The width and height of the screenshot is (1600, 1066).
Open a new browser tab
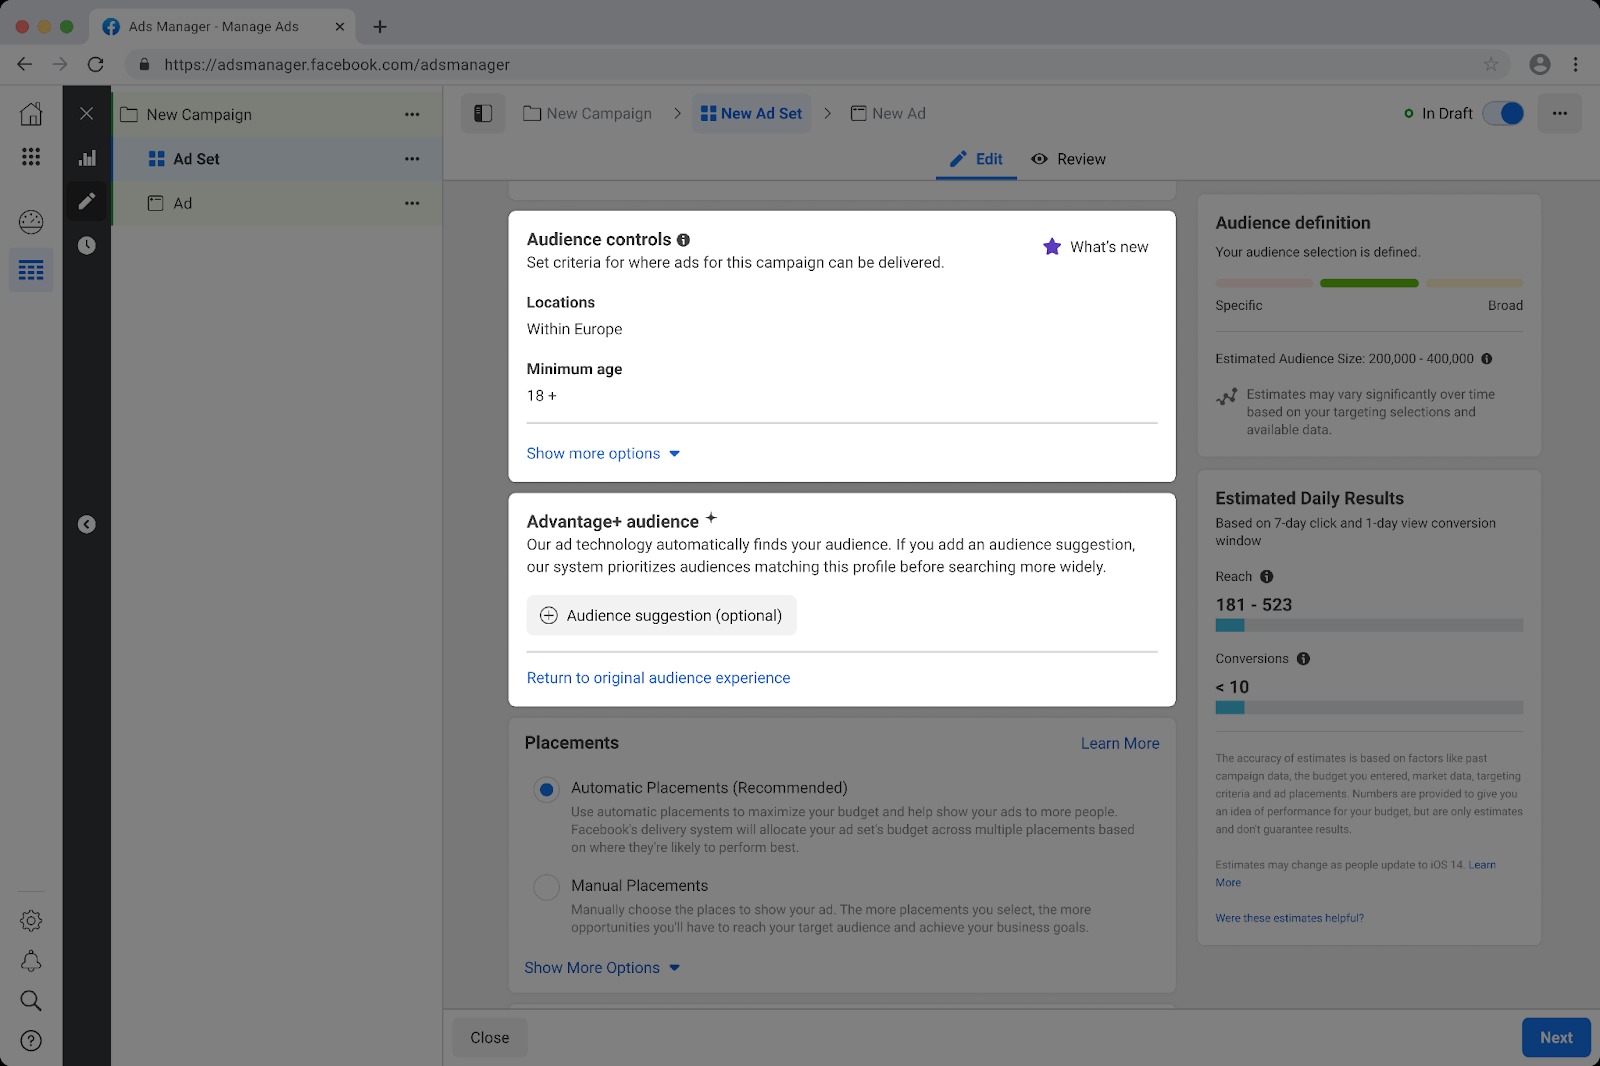coord(380,27)
